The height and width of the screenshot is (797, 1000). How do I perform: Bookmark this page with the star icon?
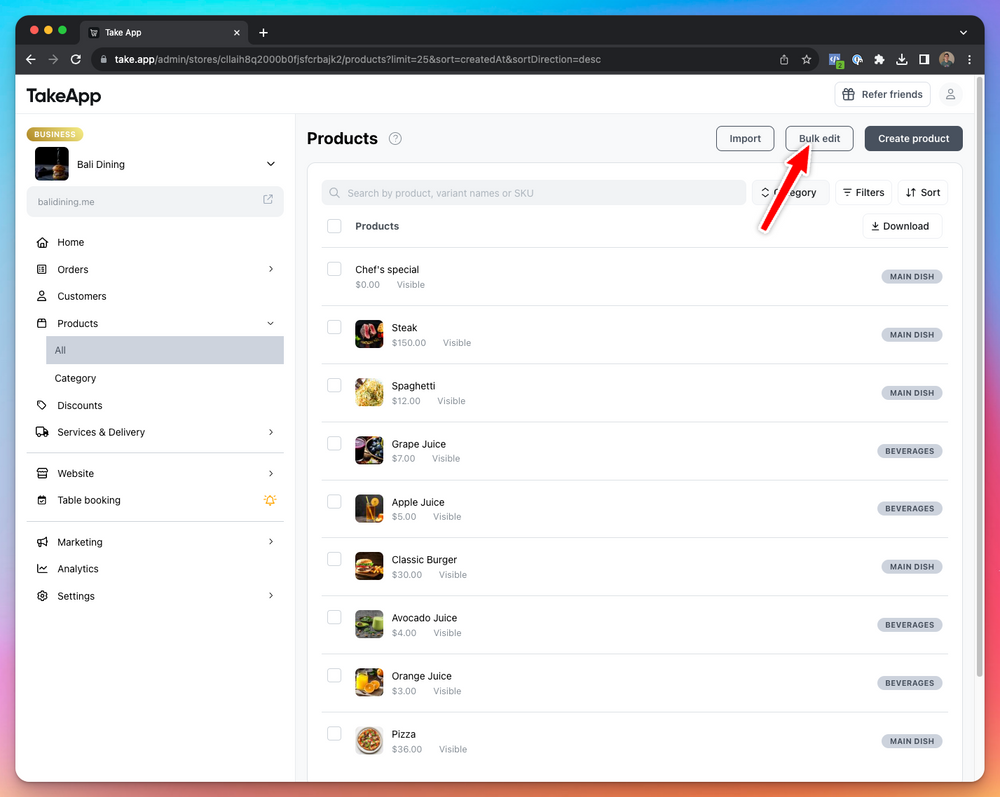(x=806, y=59)
